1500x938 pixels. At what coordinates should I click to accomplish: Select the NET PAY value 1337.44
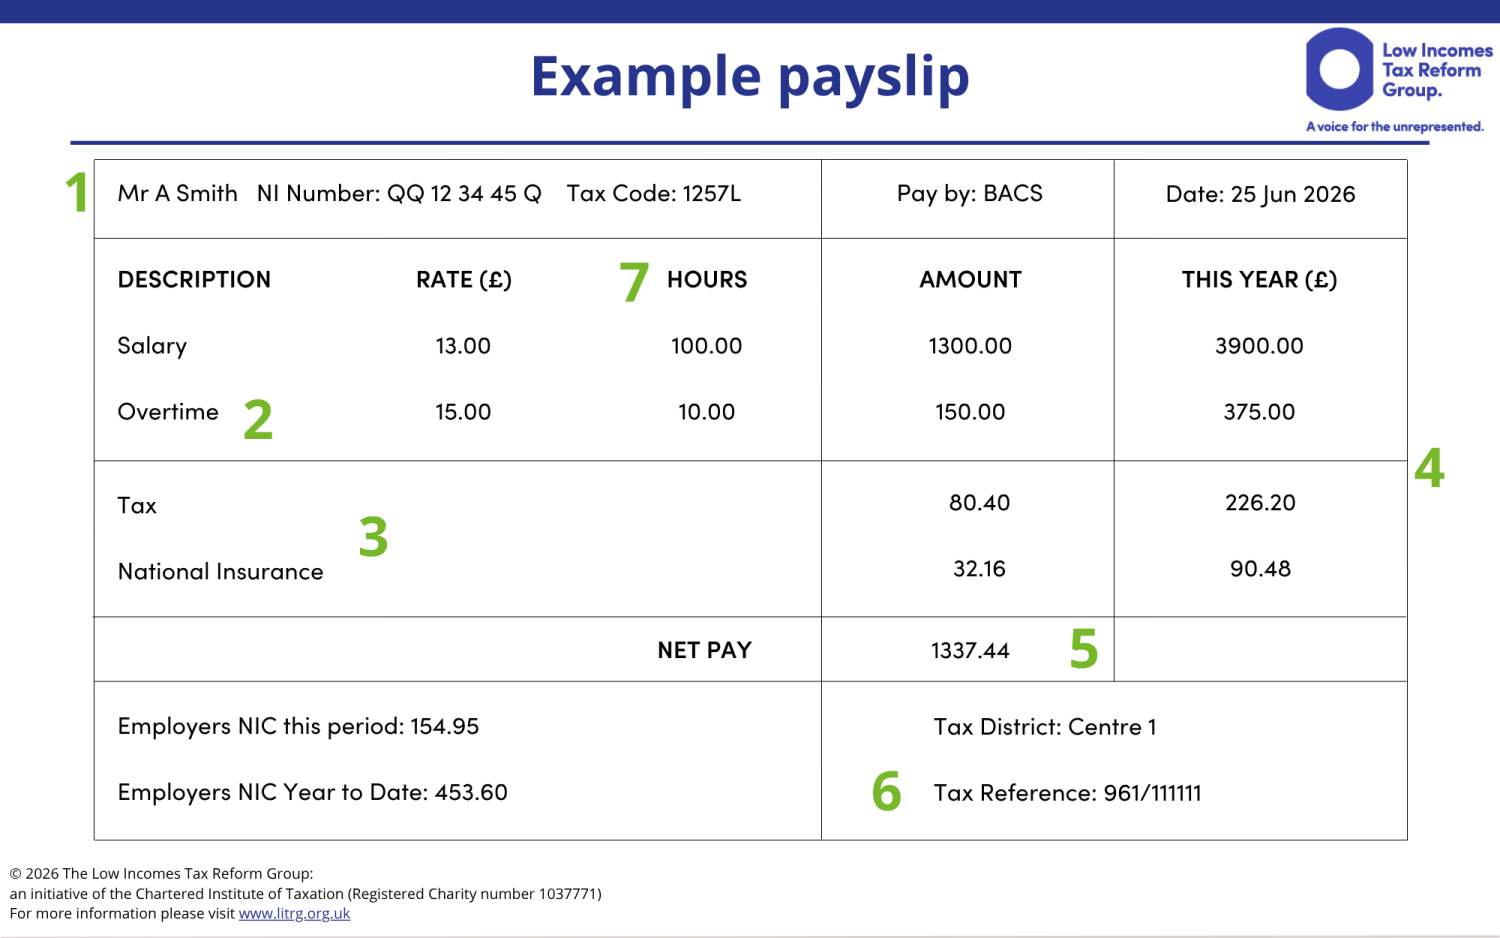point(968,649)
